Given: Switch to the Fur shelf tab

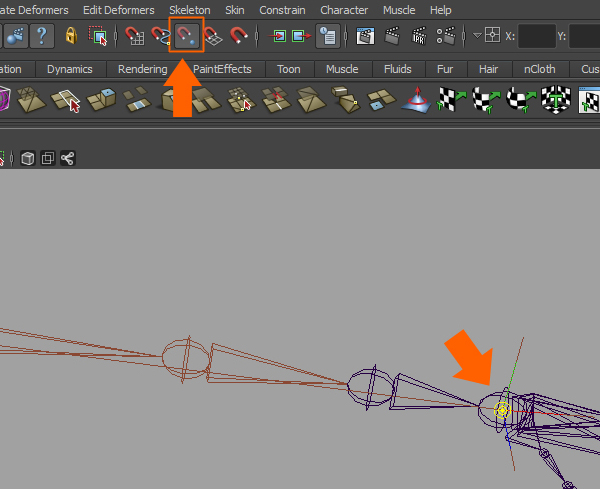Looking at the screenshot, I should 445,69.
